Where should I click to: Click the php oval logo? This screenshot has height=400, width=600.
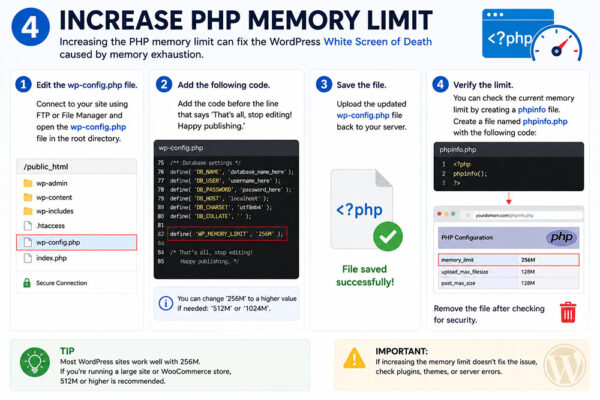(561, 237)
